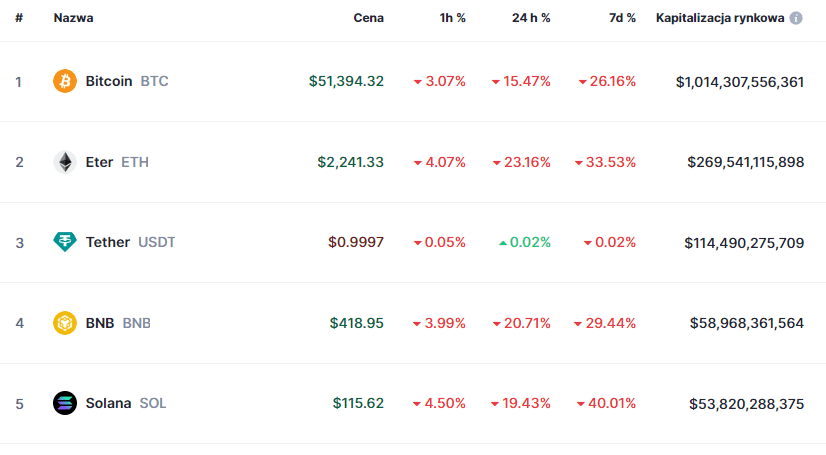826x455 pixels.
Task: Sort by 1h % column header
Action: [452, 18]
